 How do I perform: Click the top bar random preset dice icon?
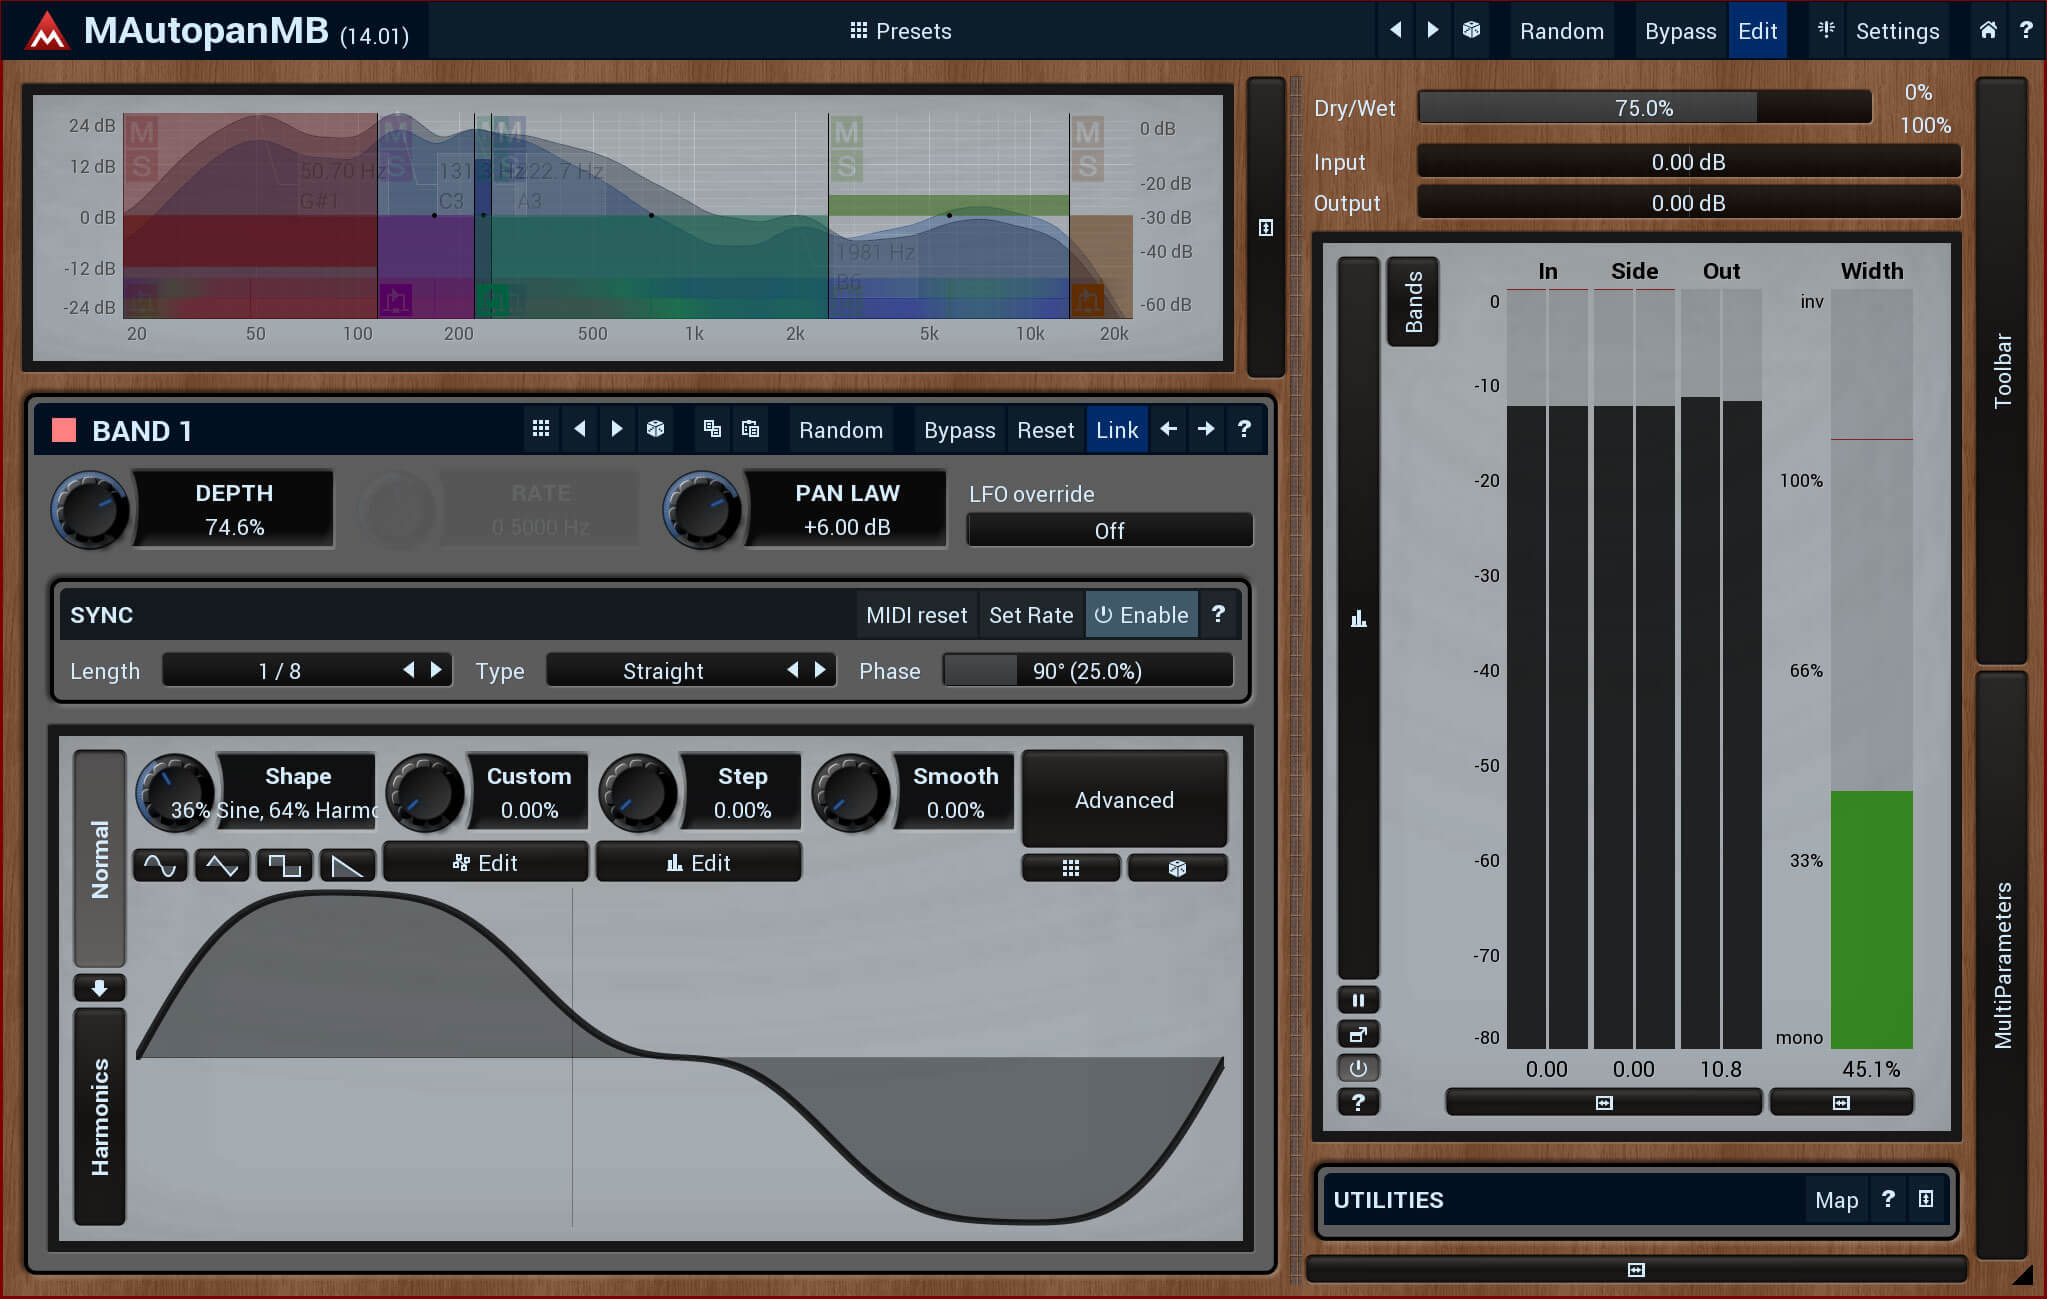[1471, 31]
